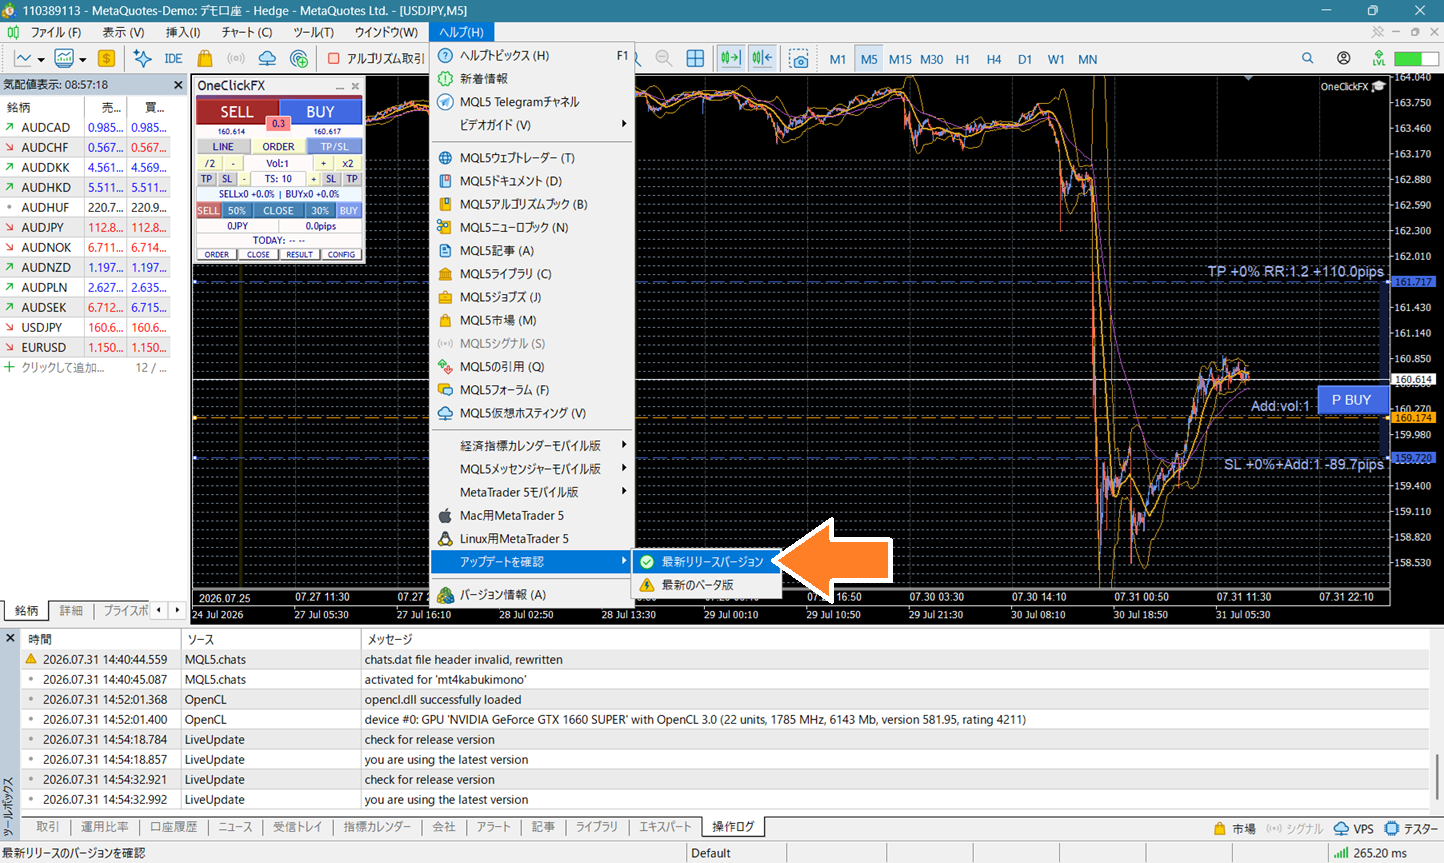1444x863 pixels.
Task: Click the zoom out magnifier in the chart toolbar
Action: pos(664,59)
